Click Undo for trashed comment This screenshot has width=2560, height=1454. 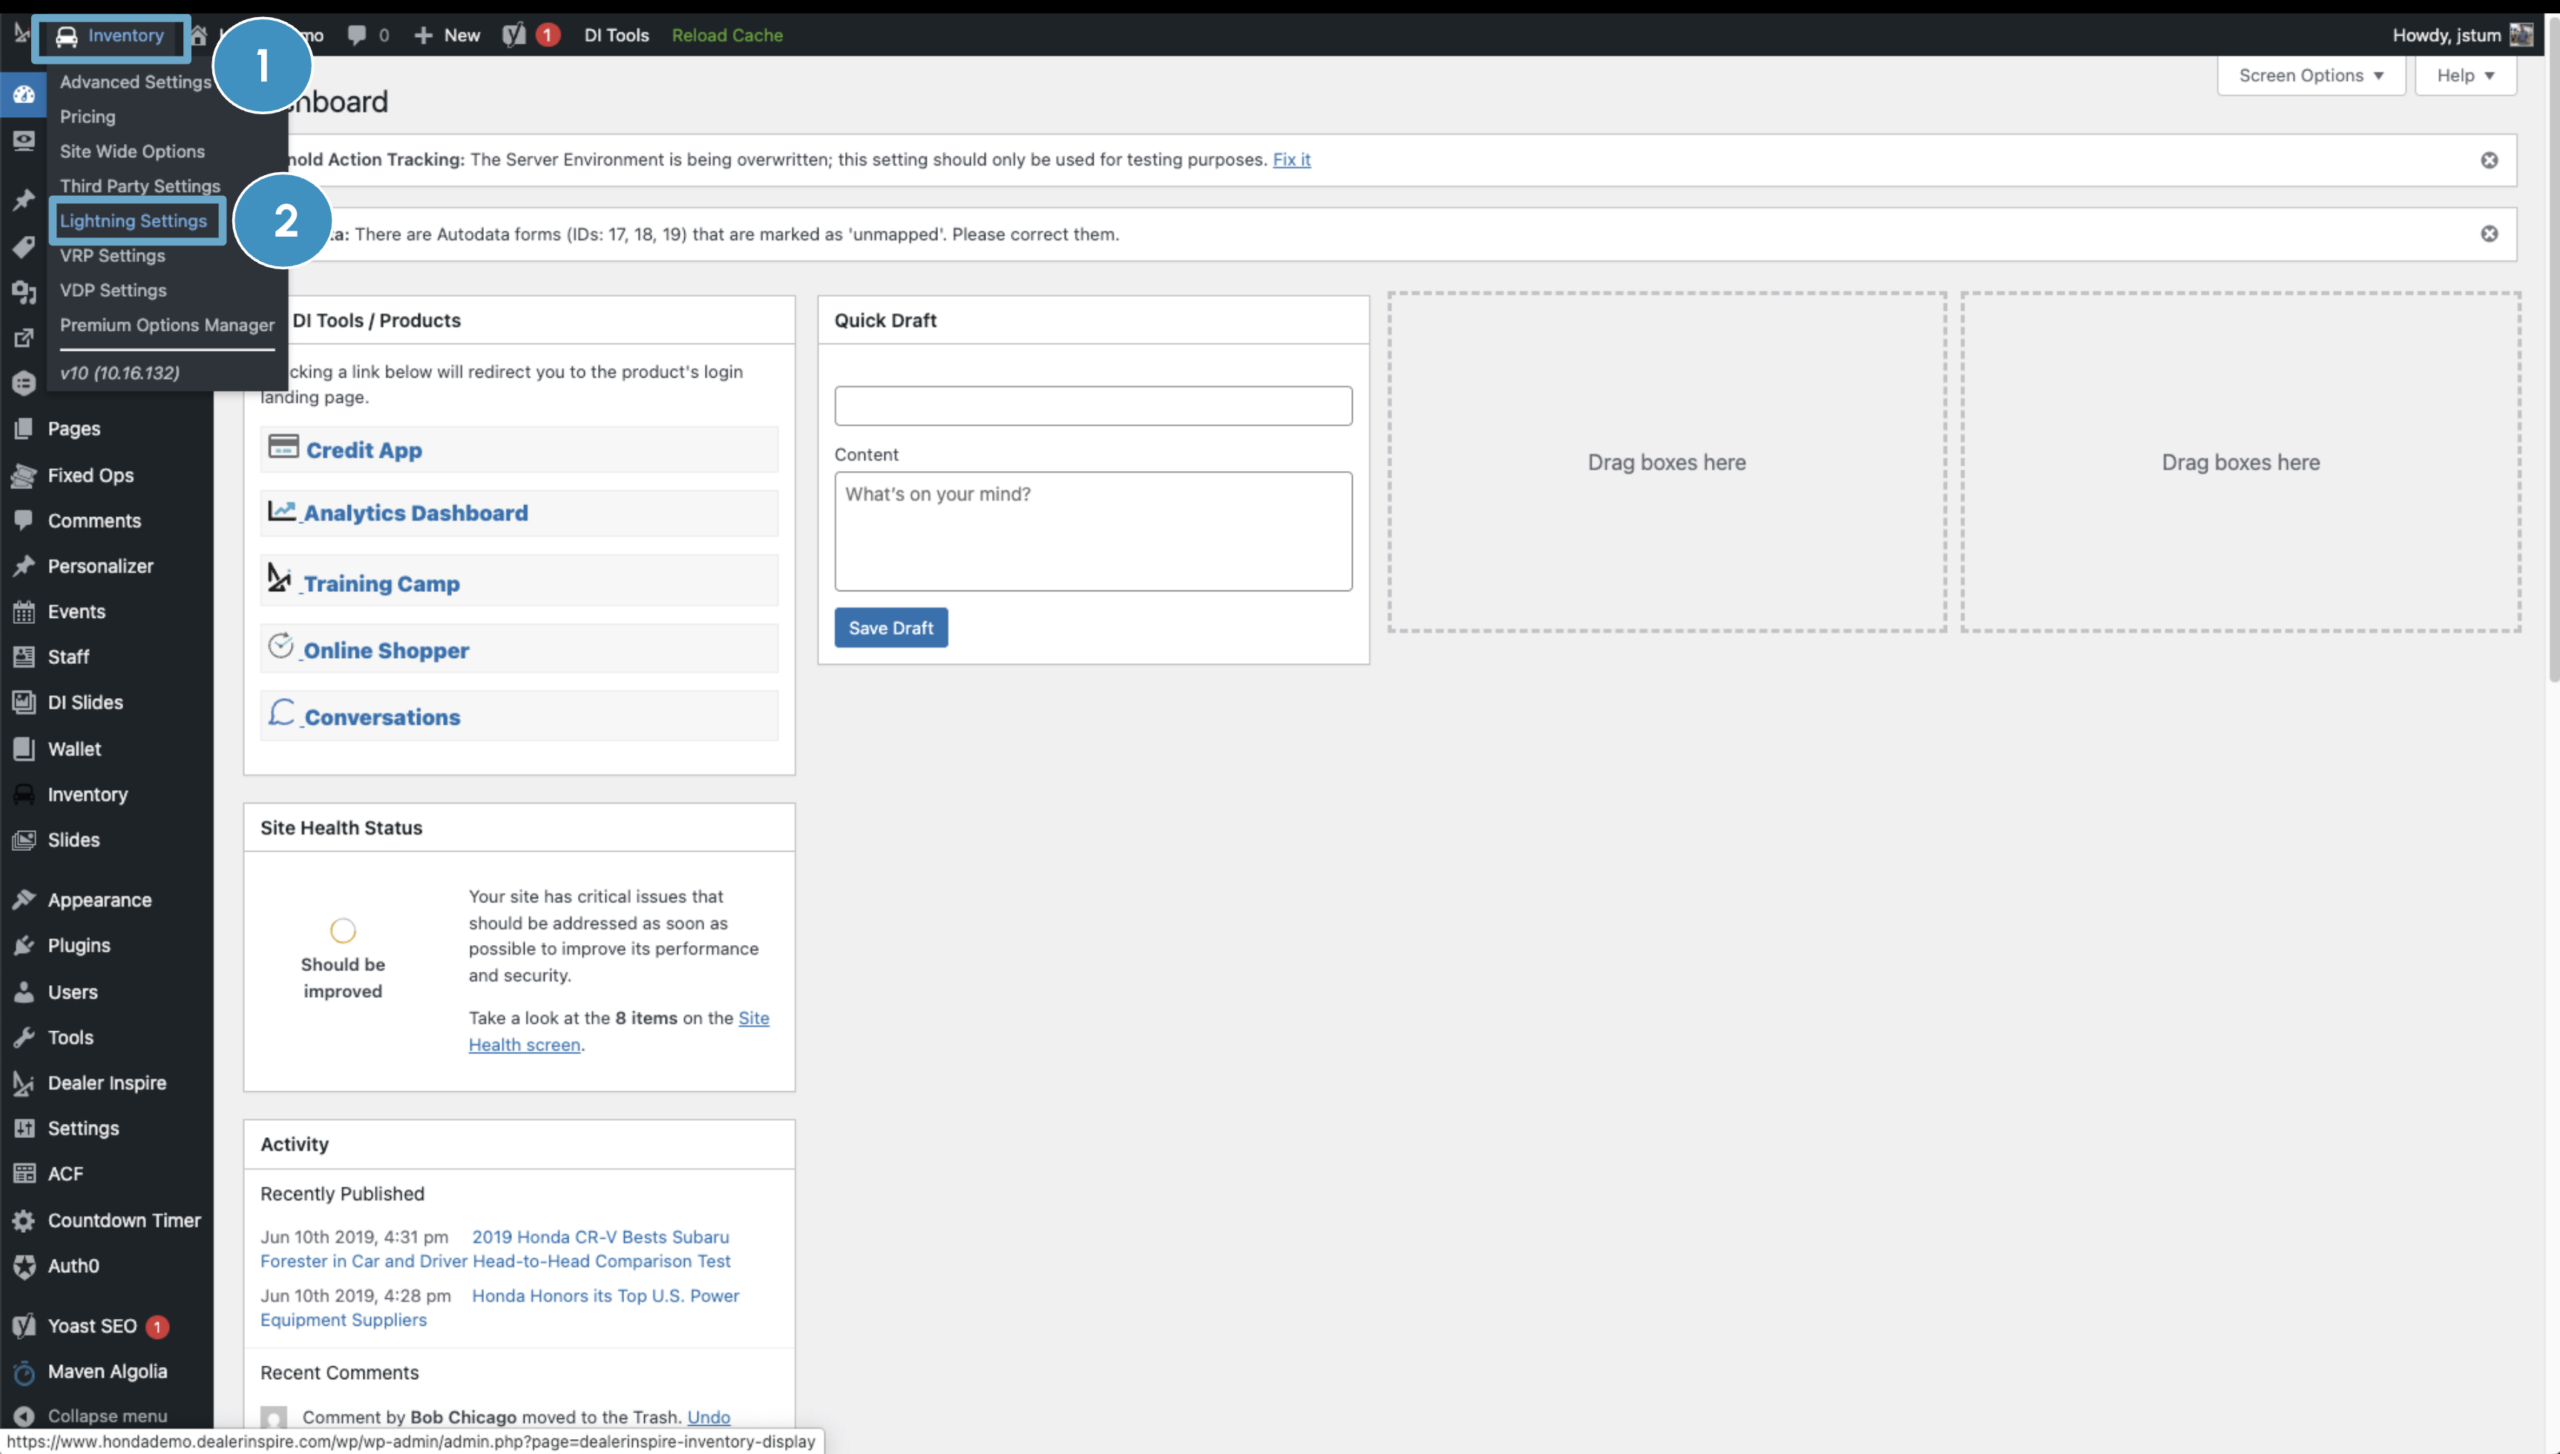click(709, 1417)
